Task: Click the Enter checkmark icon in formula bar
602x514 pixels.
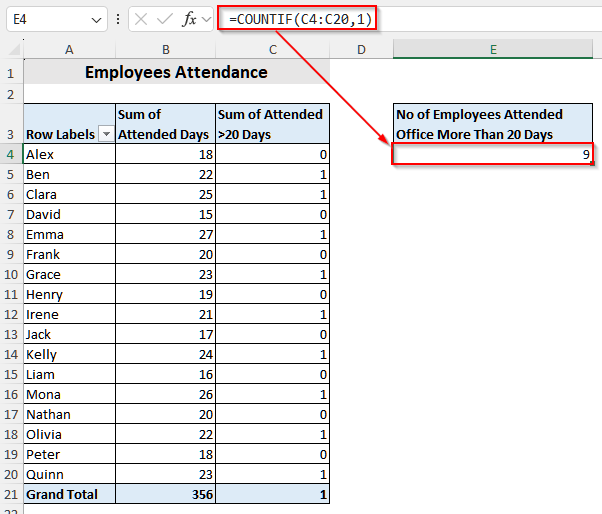Action: tap(165, 19)
